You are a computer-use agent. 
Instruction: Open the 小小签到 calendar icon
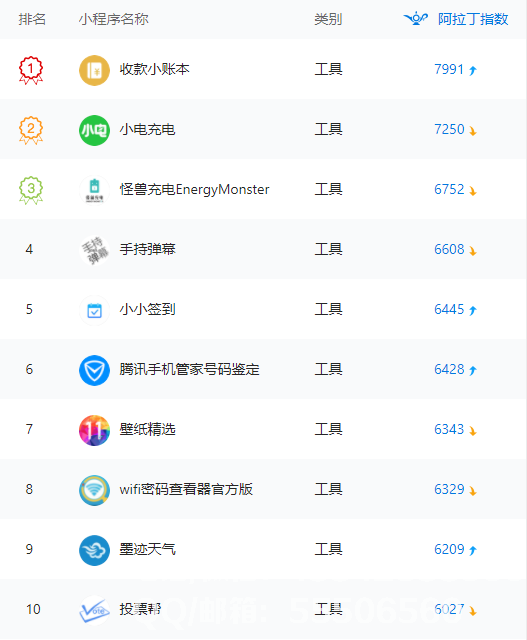[x=94, y=311]
